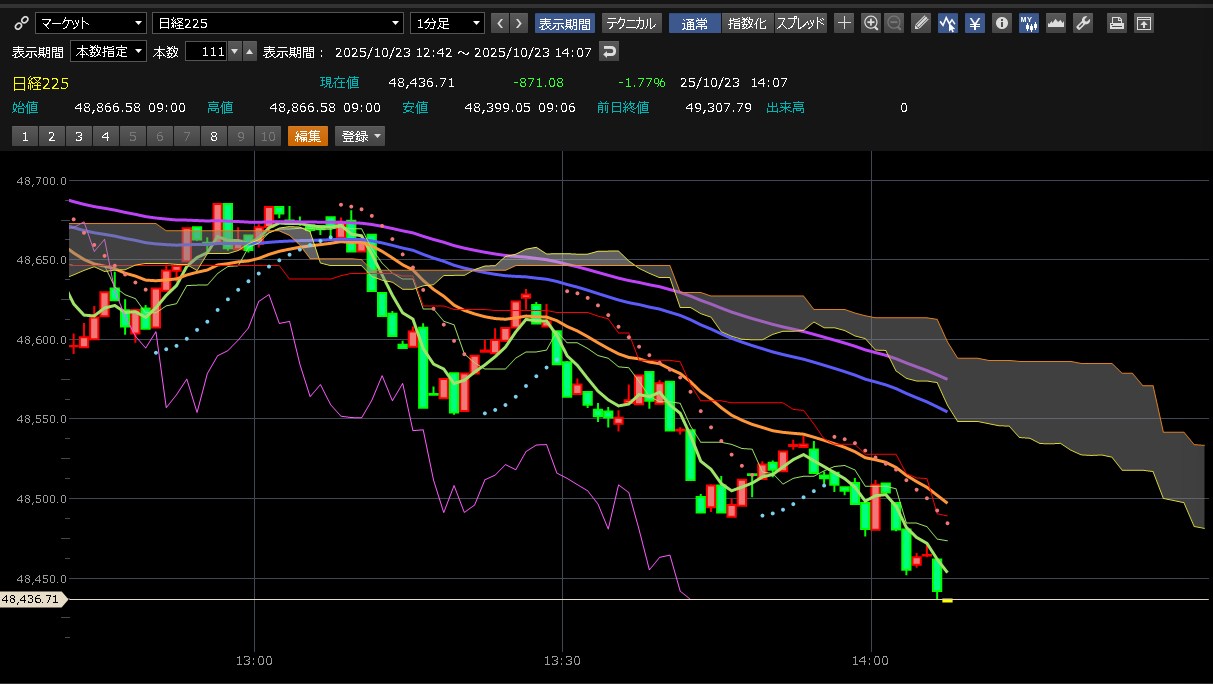Click the crosshair cursor tool icon
This screenshot has height=684, width=1213.
844,23
